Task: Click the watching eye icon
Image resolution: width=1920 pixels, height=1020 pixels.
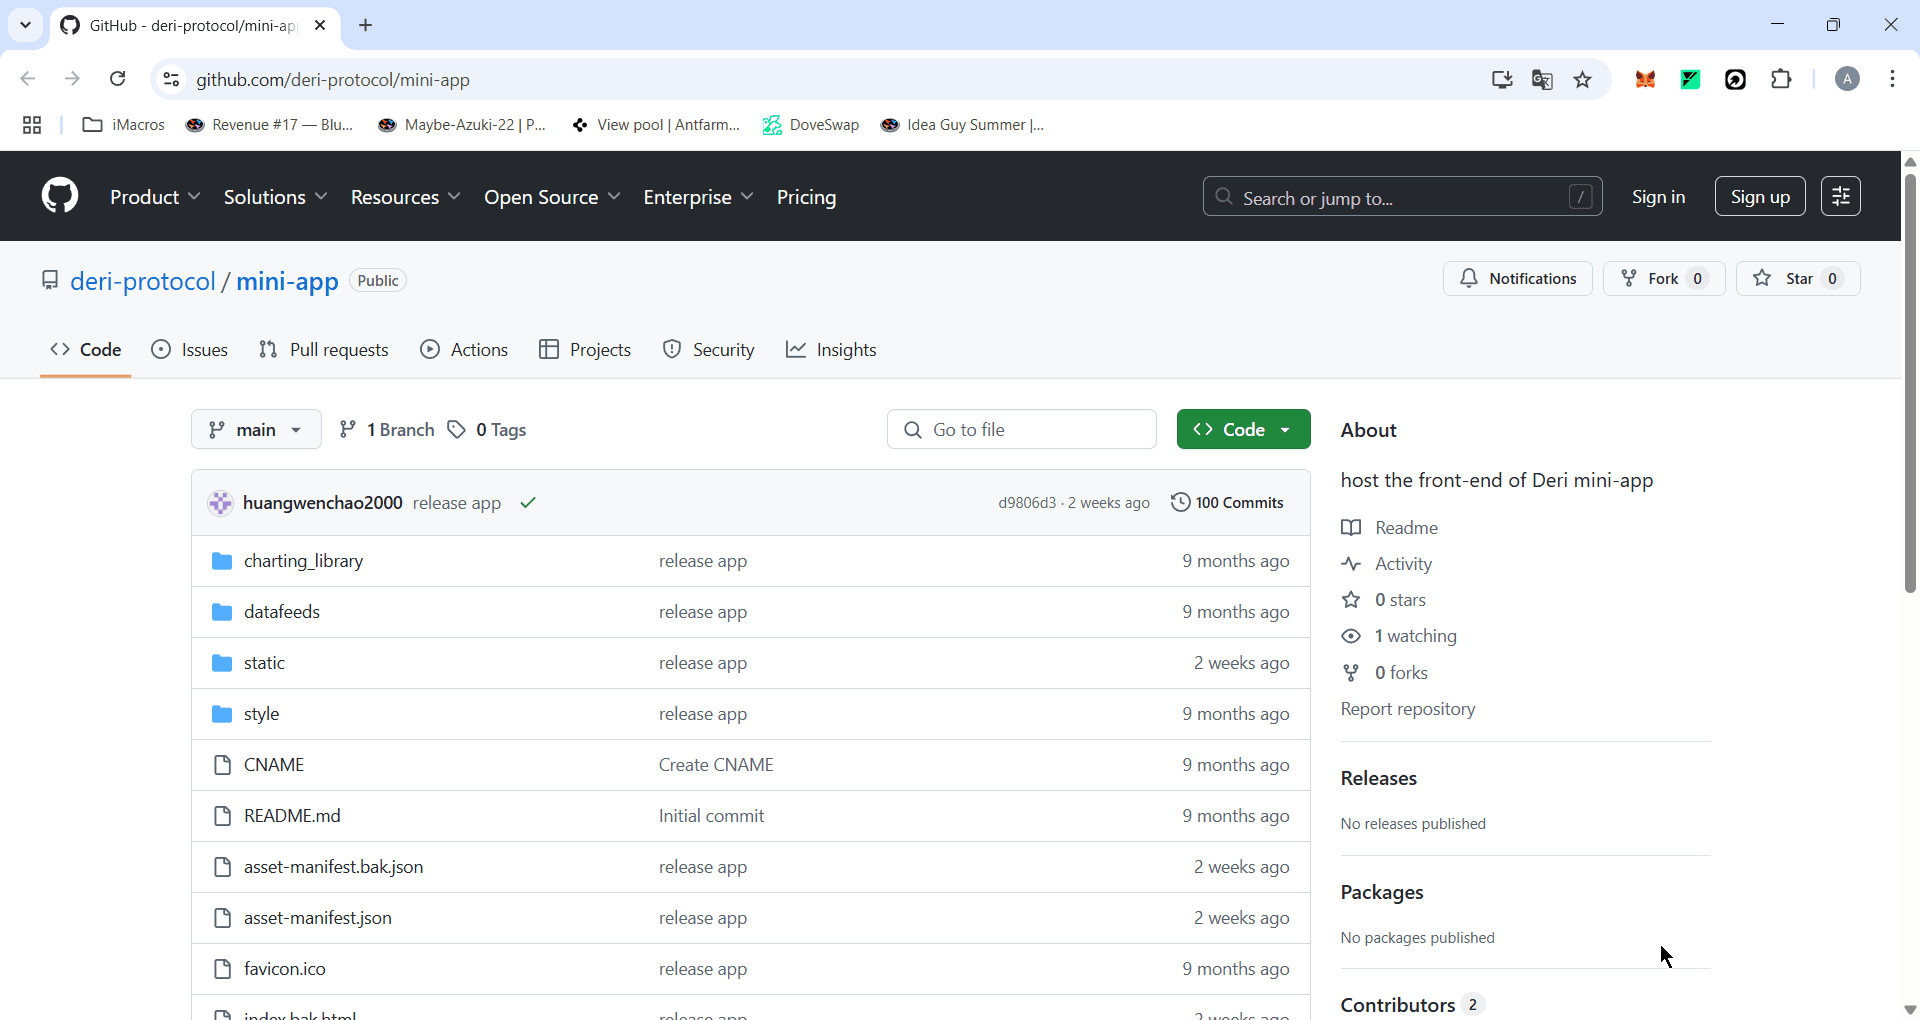Action: coord(1351,636)
